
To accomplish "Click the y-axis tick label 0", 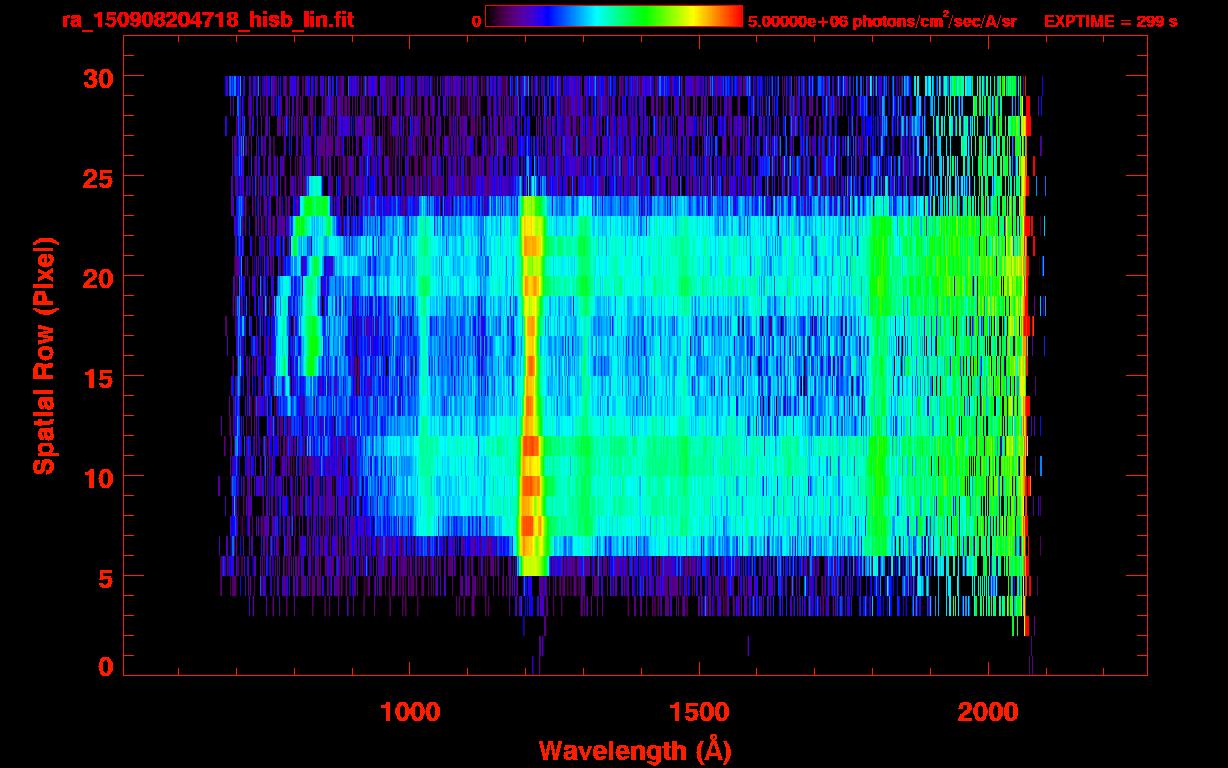I will (x=105, y=666).
